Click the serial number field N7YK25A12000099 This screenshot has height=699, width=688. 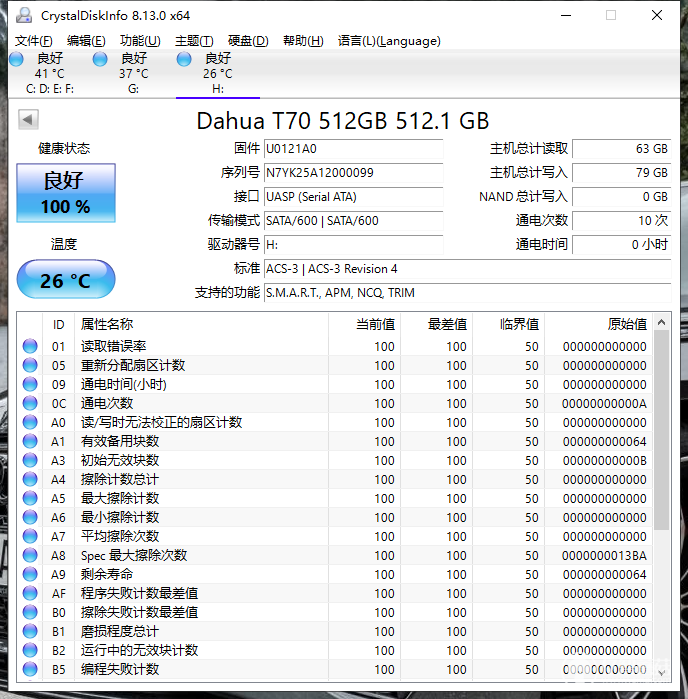point(354,173)
